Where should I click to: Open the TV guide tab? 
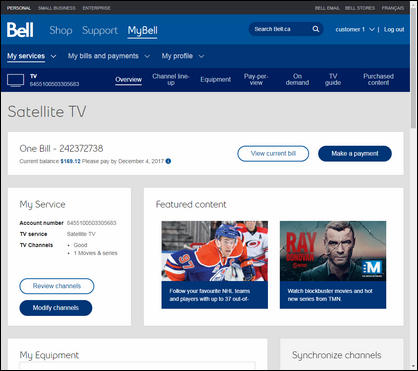(x=333, y=80)
